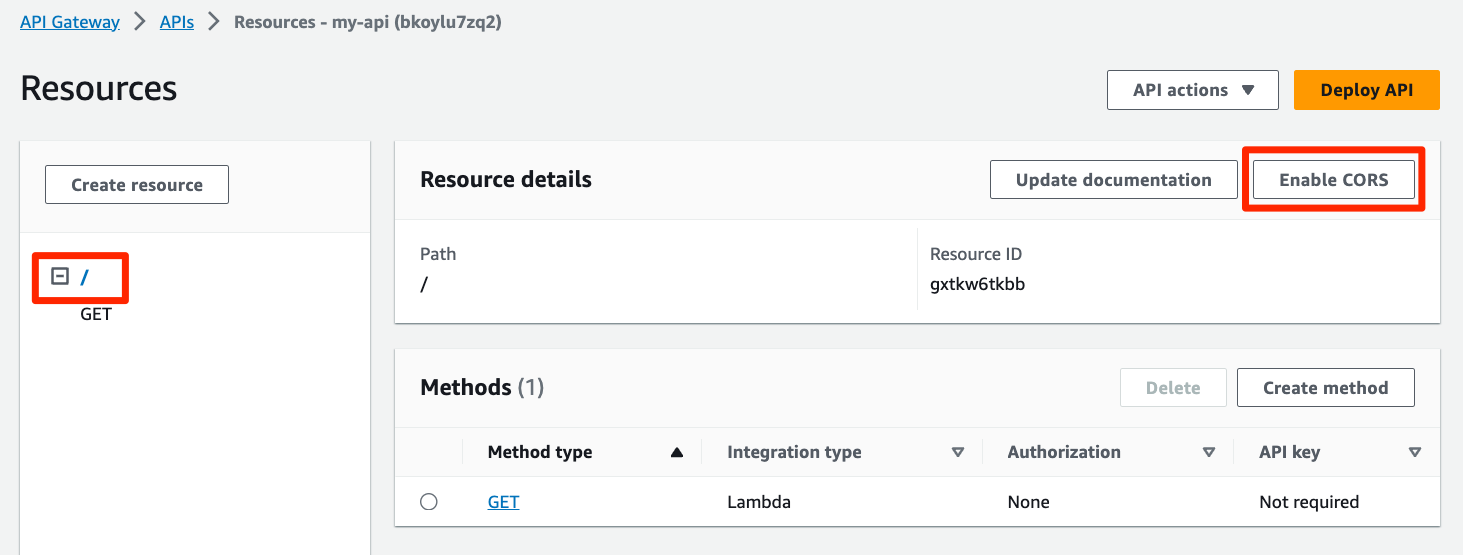Select GET method in resource tree

pyautogui.click(x=96, y=314)
